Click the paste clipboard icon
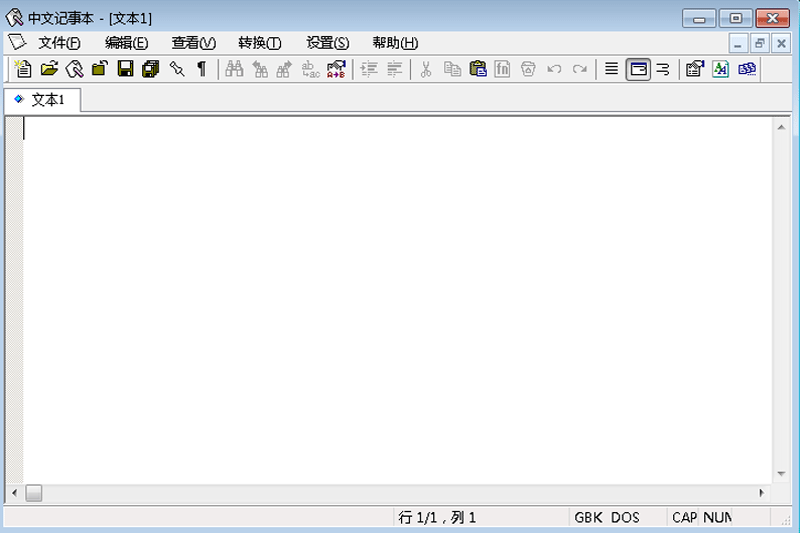Screen dimensions: 800x533 pyautogui.click(x=478, y=69)
